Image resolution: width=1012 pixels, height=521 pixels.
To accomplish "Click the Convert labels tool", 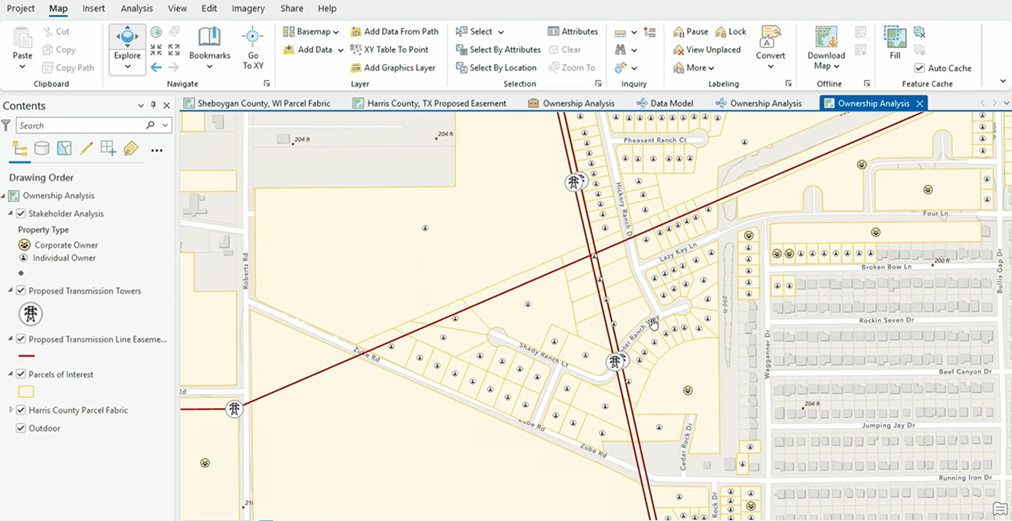I will pos(771,48).
